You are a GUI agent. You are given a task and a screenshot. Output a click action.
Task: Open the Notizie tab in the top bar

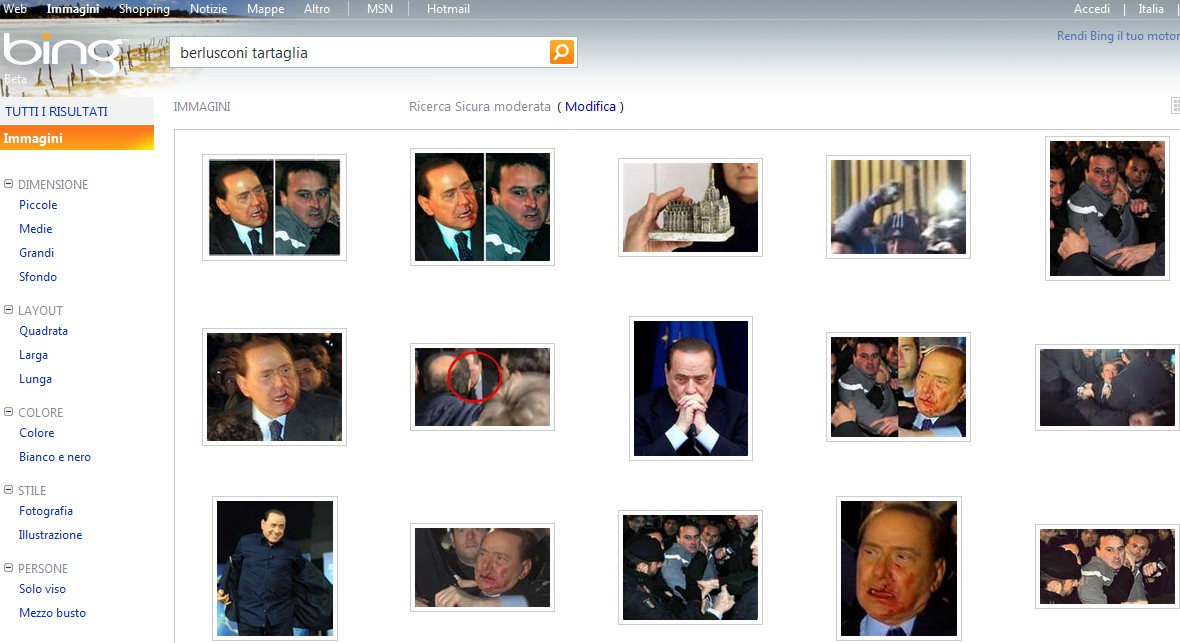click(x=208, y=9)
